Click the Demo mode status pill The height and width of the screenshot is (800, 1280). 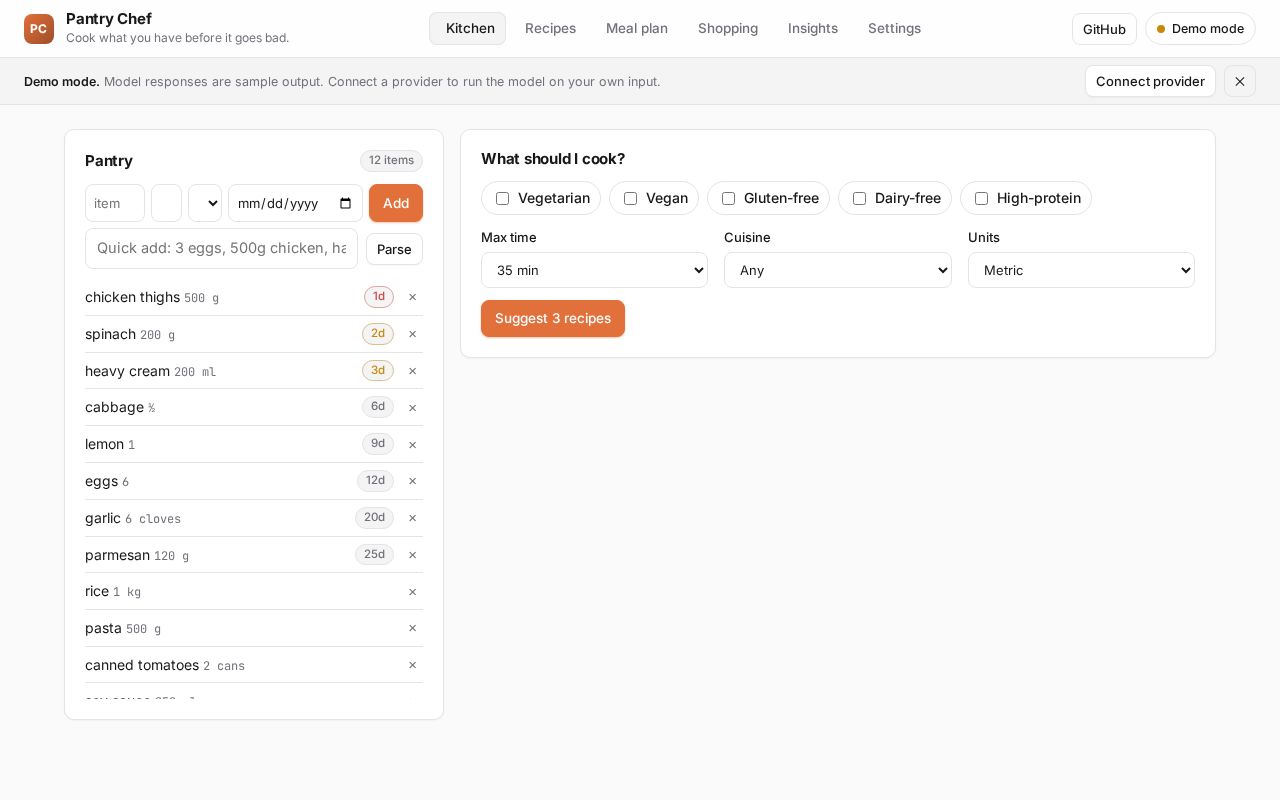(1200, 29)
